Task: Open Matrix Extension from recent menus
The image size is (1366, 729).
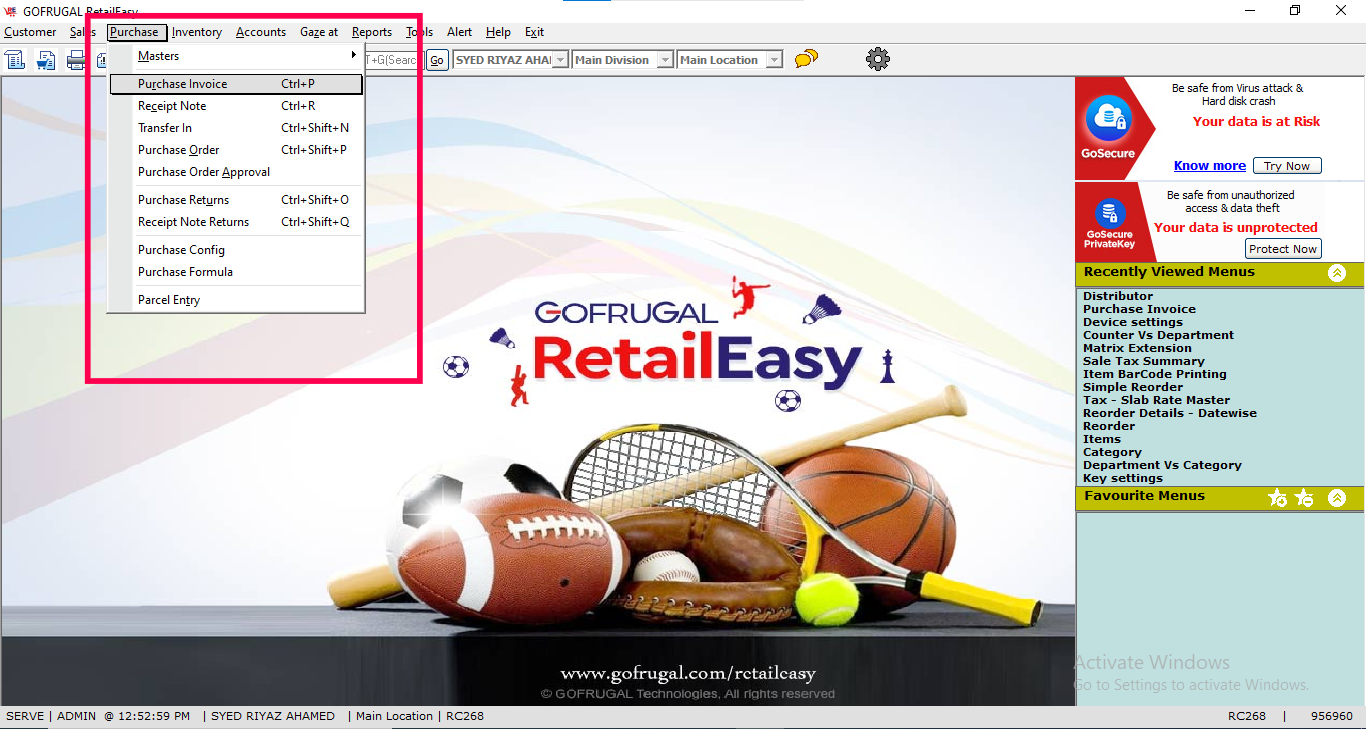Action: (x=1137, y=348)
